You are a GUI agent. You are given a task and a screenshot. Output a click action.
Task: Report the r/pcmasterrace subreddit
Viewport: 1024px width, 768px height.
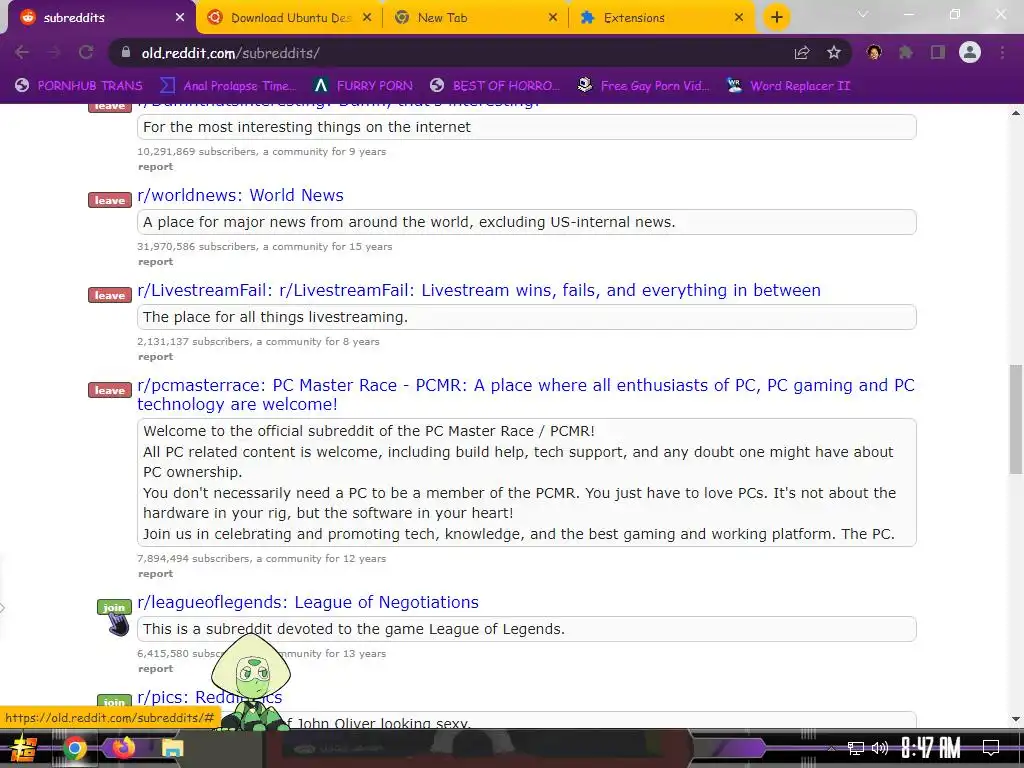[155, 573]
